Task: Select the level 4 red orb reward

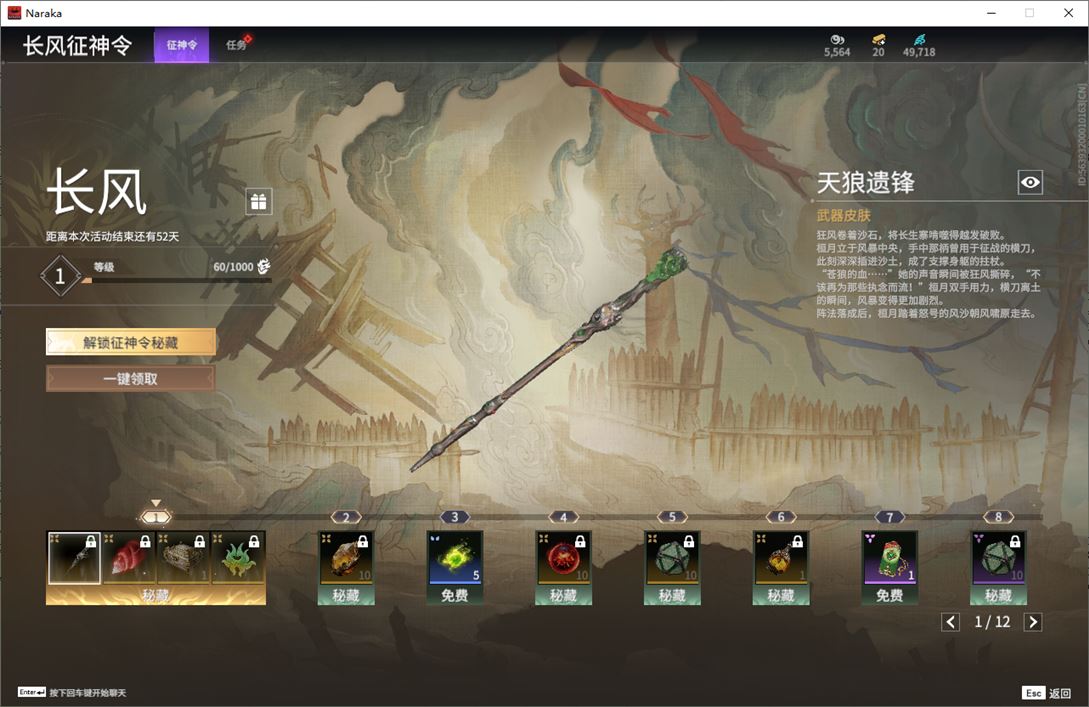Action: tap(563, 558)
